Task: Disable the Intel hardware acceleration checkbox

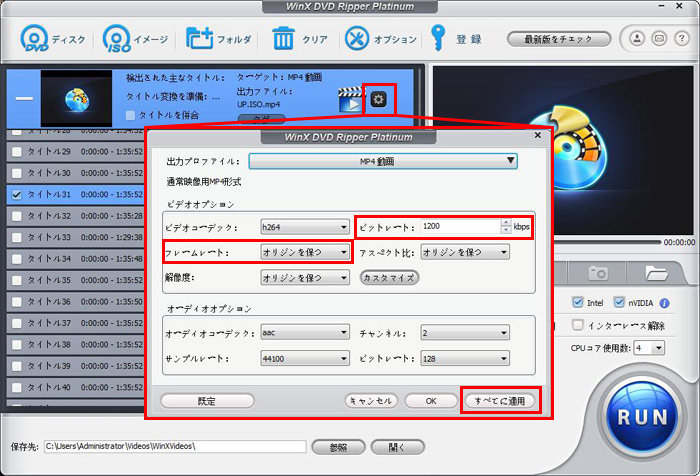Action: click(x=578, y=302)
